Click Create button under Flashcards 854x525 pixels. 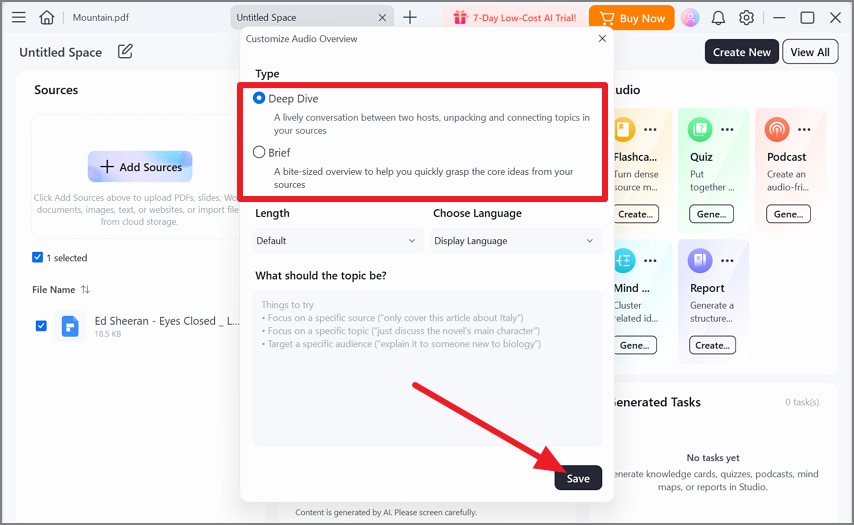[636, 214]
